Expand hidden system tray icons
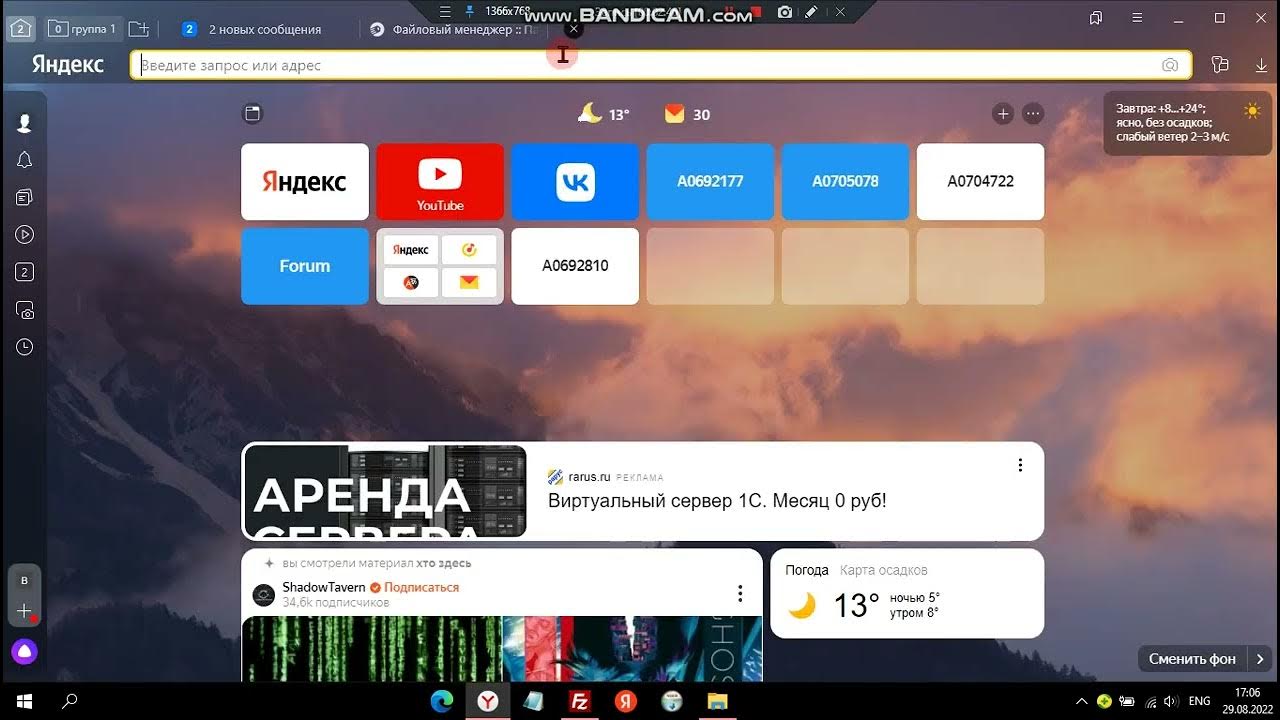This screenshot has height=720, width=1280. coord(1081,701)
